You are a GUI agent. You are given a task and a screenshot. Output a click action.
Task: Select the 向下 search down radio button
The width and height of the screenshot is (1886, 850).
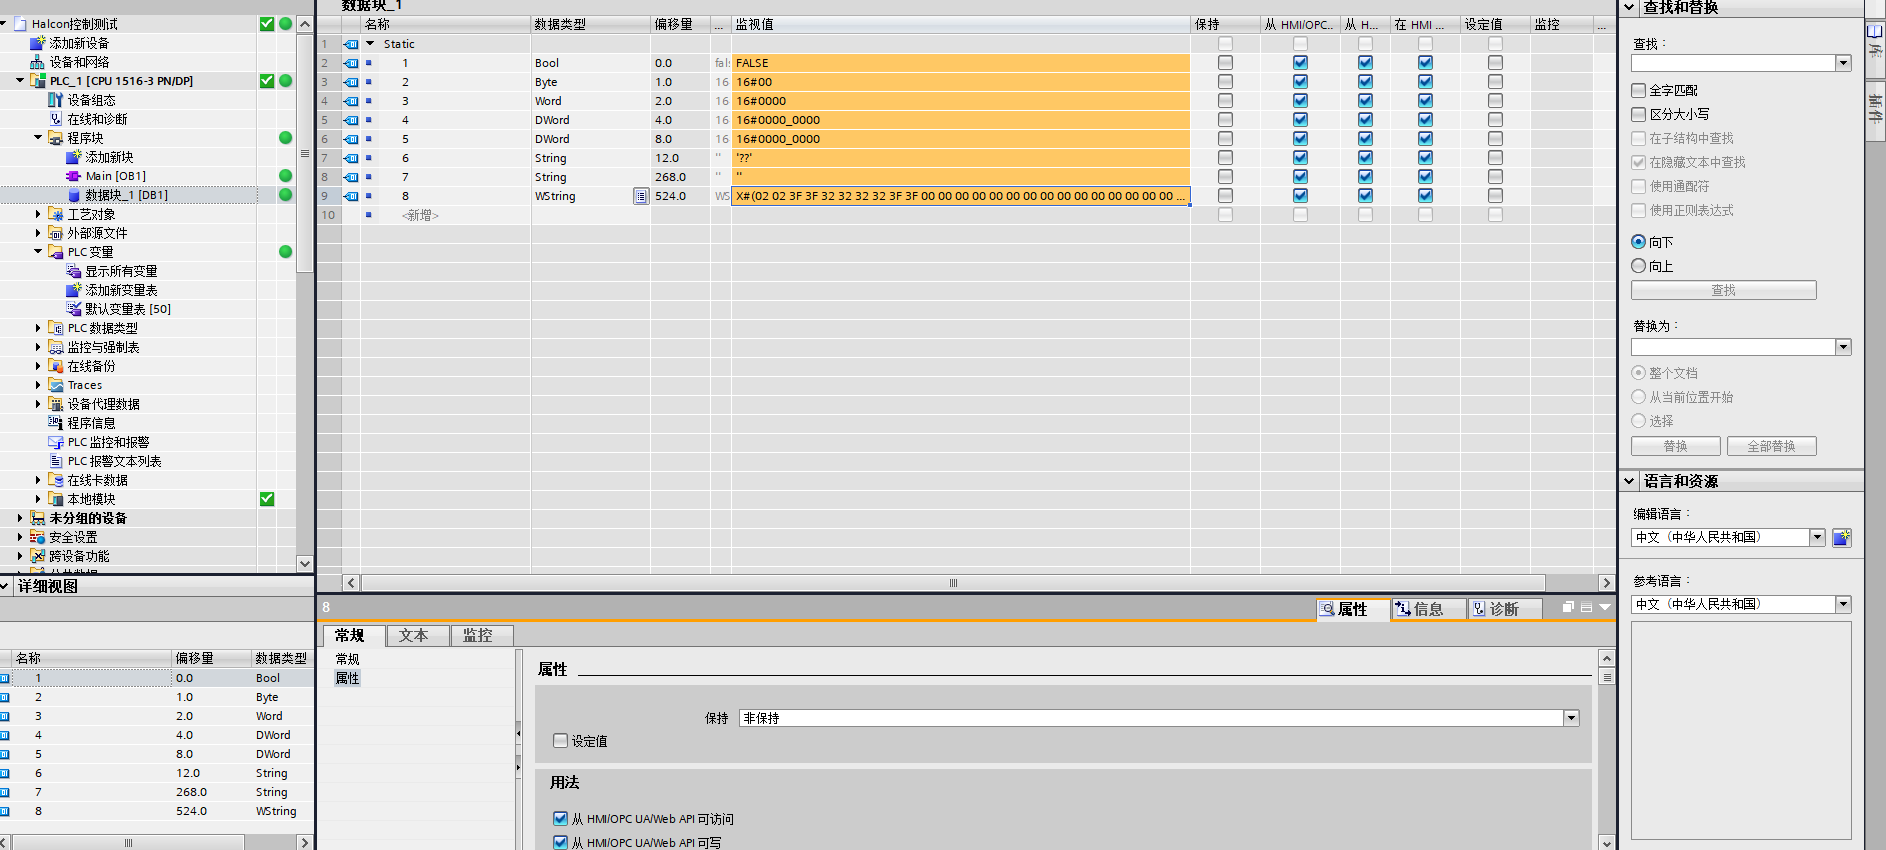coord(1638,242)
